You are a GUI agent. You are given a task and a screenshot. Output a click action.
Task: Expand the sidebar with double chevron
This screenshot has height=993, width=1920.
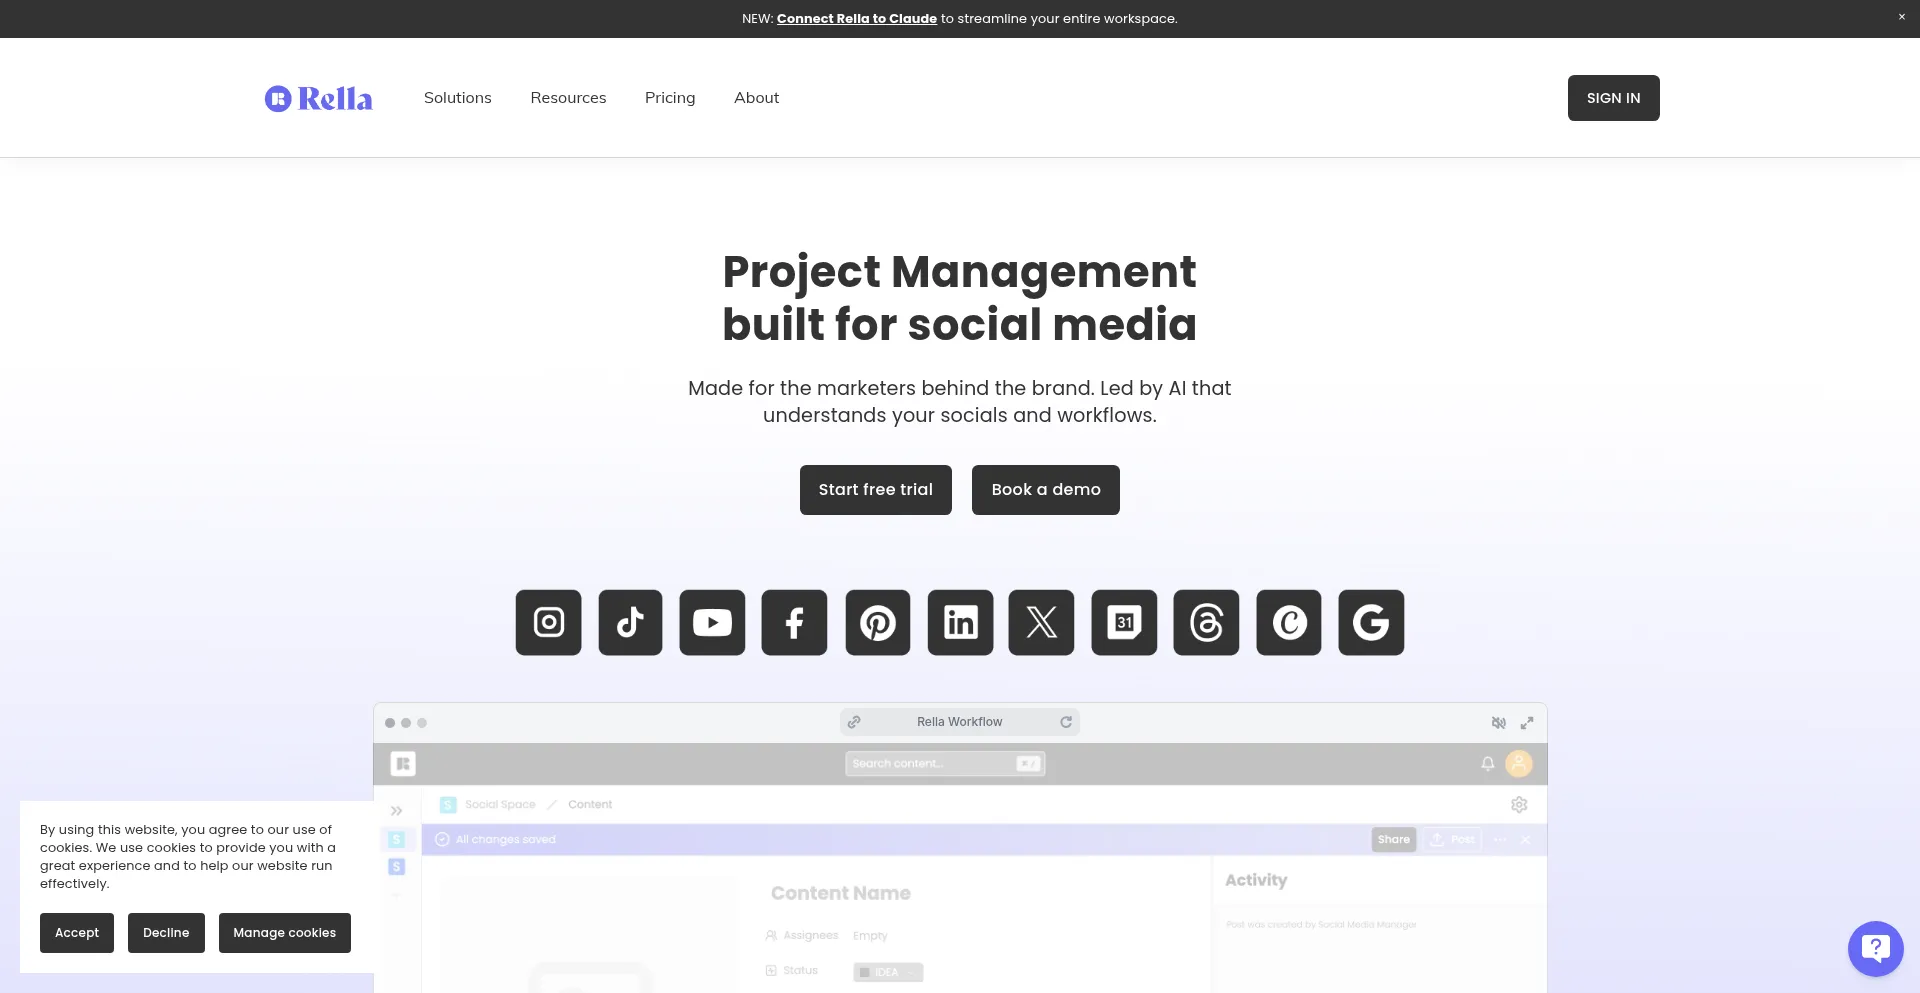point(397,811)
